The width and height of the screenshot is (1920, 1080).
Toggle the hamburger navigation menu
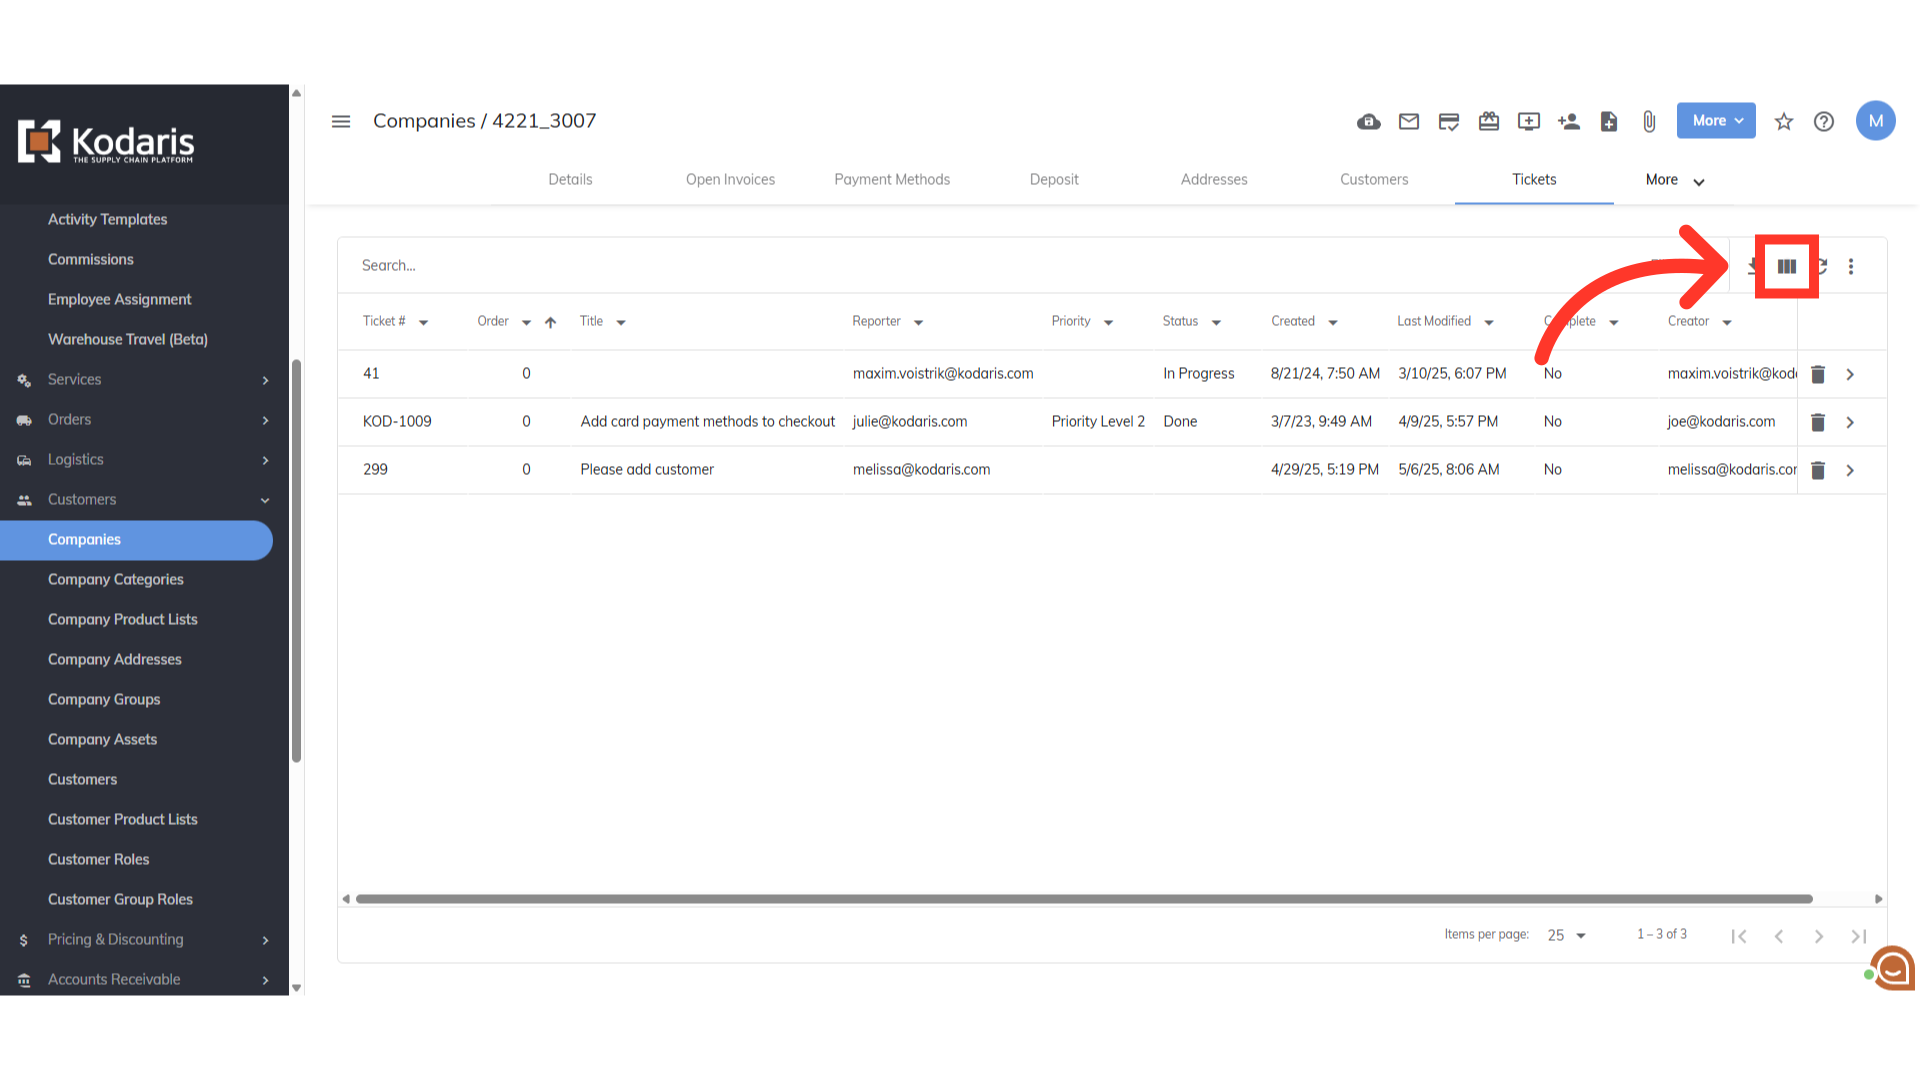pos(341,121)
